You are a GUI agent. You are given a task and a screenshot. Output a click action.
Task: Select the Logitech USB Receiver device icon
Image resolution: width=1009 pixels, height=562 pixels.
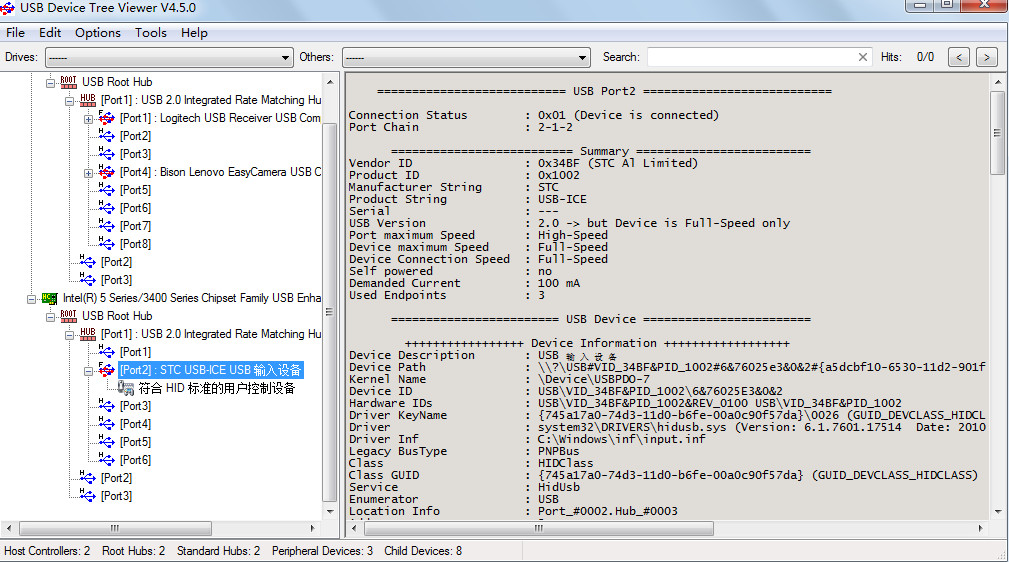(x=106, y=118)
